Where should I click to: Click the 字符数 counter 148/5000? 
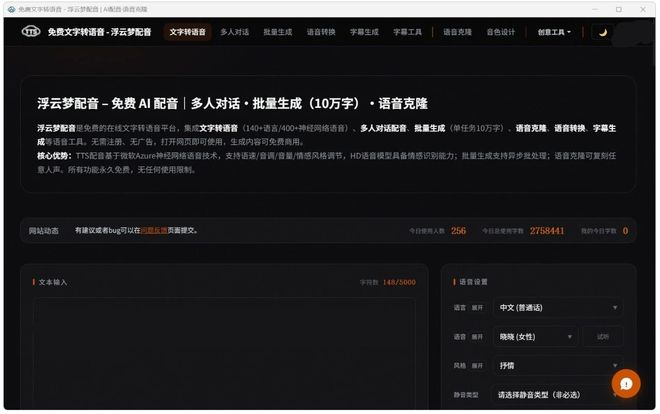tap(399, 282)
